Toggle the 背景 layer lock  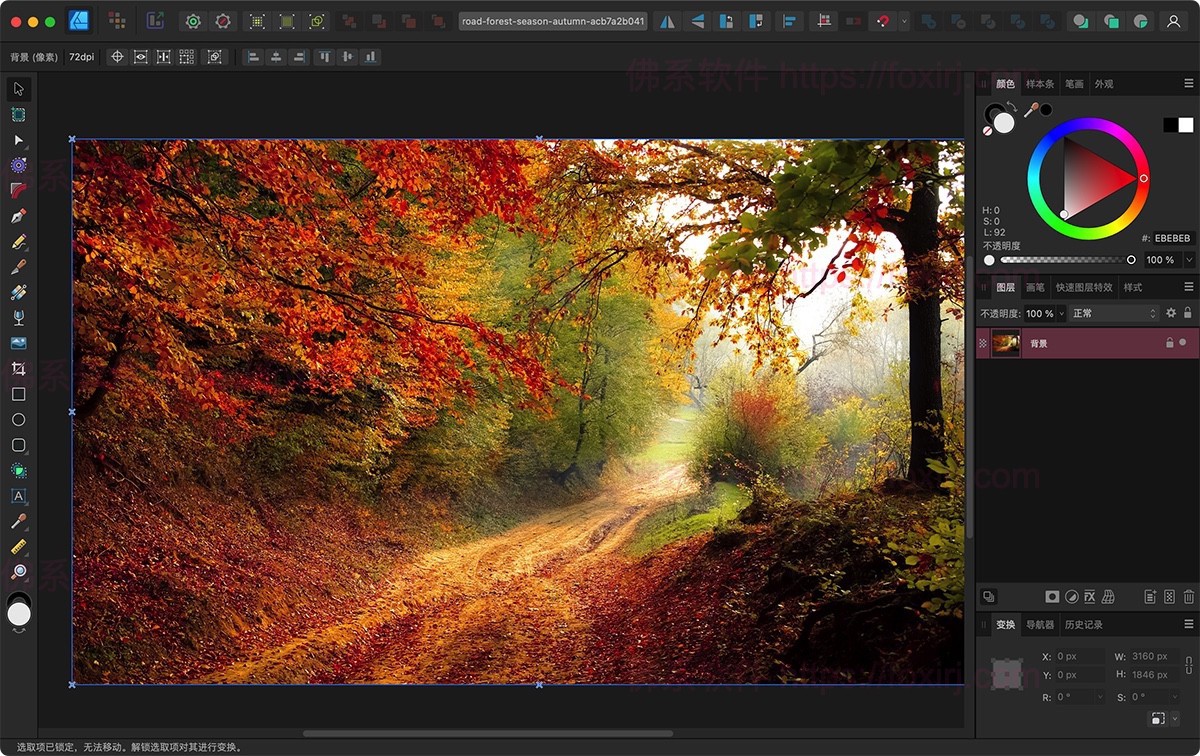click(1169, 343)
